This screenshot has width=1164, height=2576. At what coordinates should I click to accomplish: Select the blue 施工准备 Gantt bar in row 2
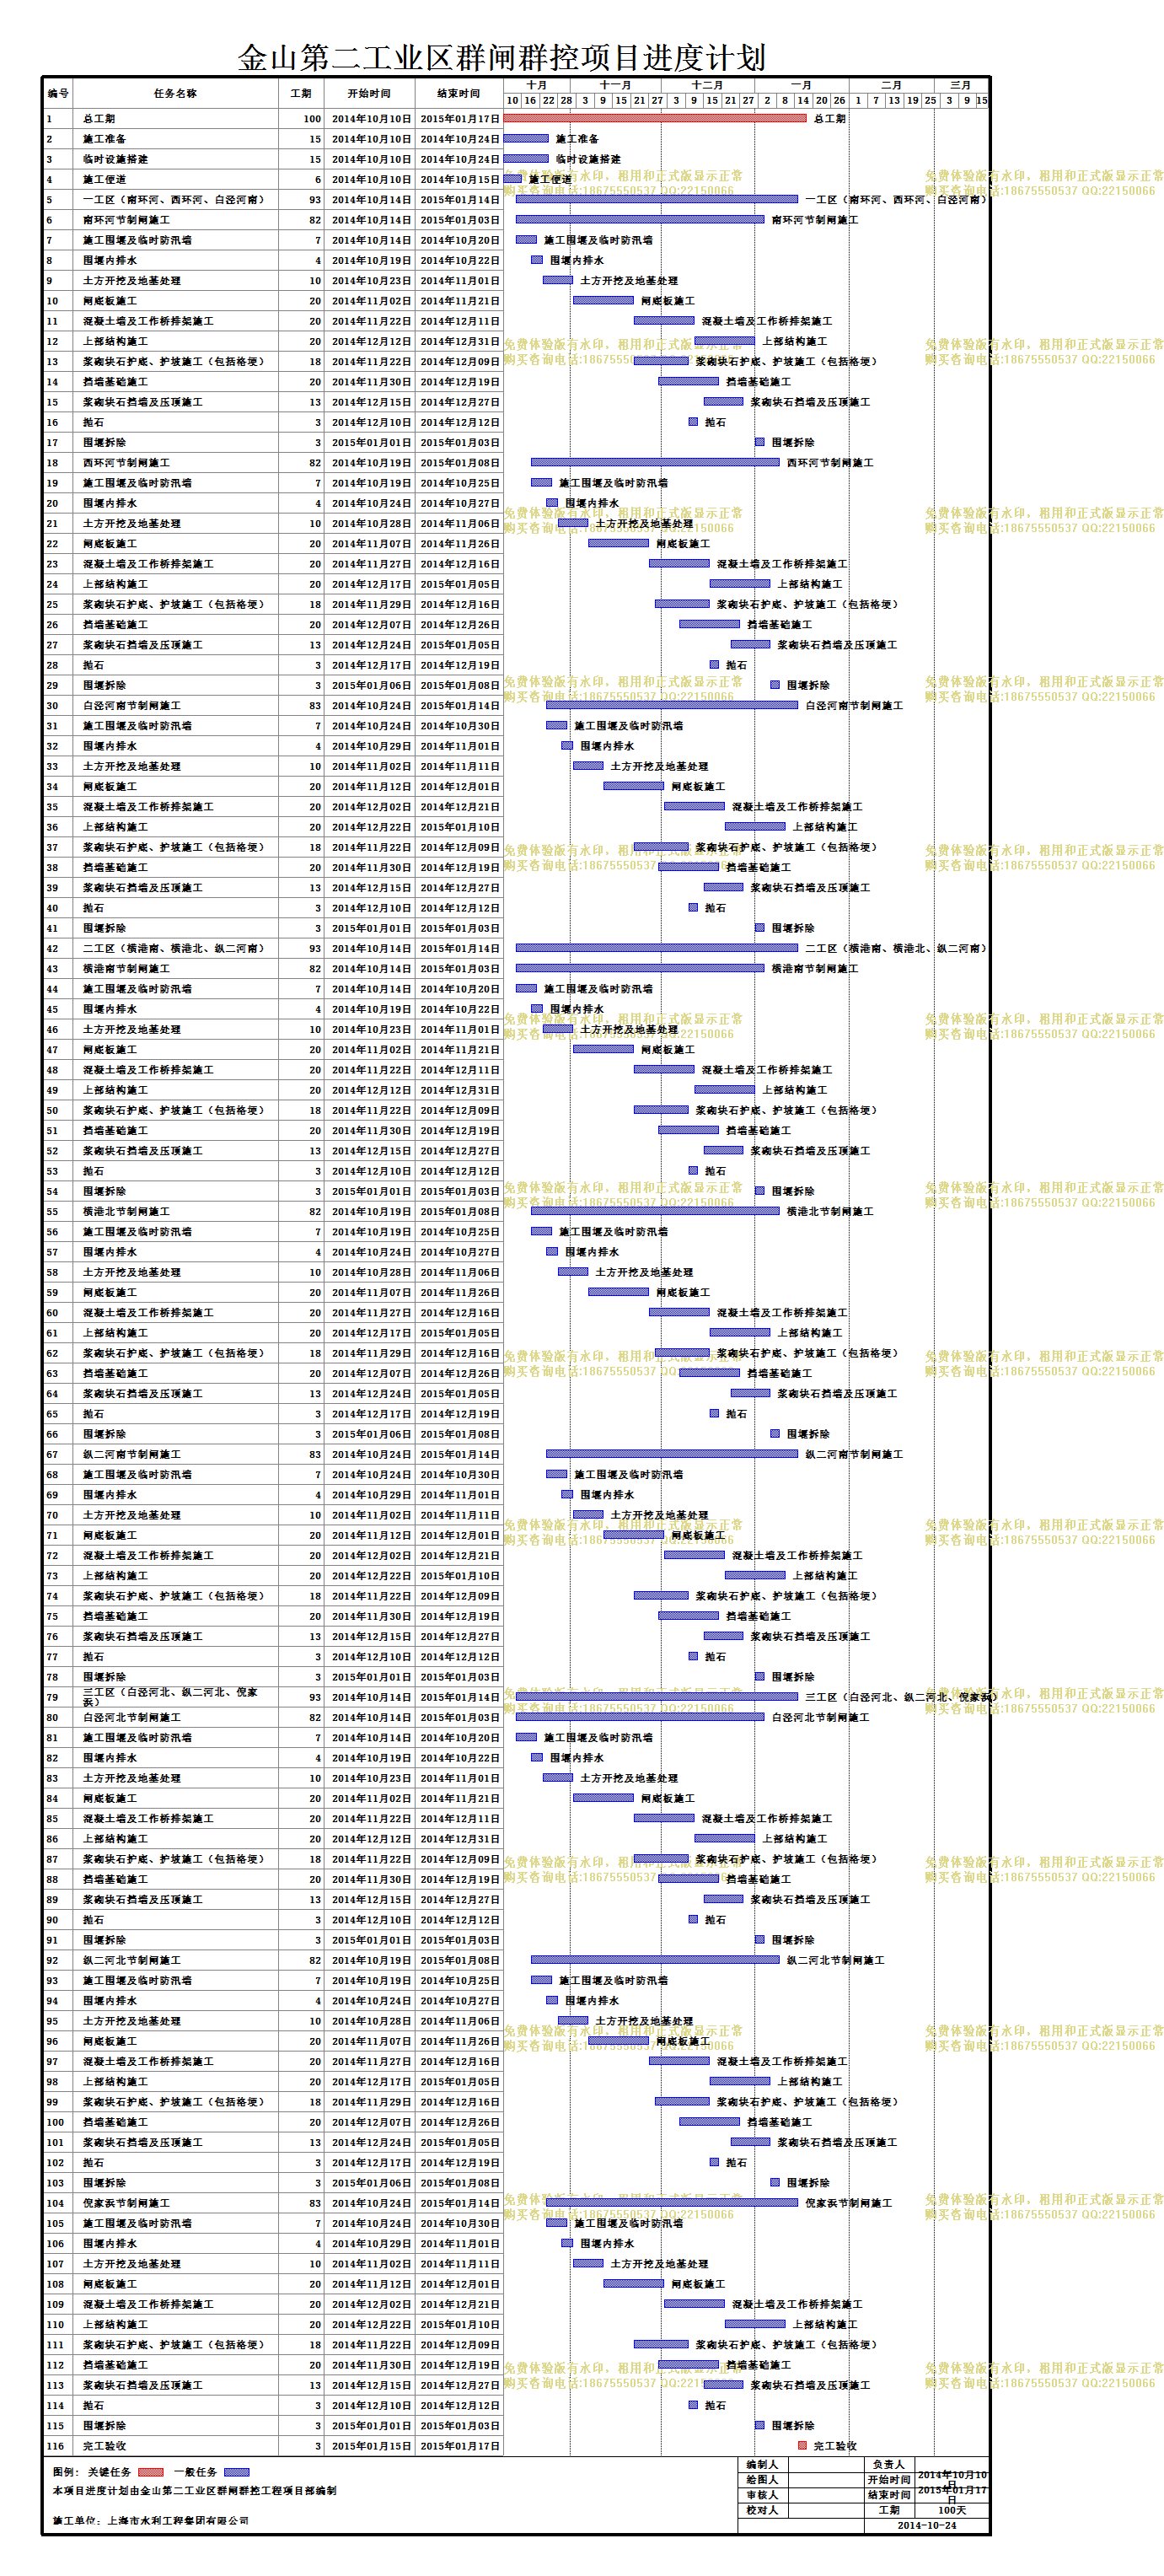(x=526, y=138)
